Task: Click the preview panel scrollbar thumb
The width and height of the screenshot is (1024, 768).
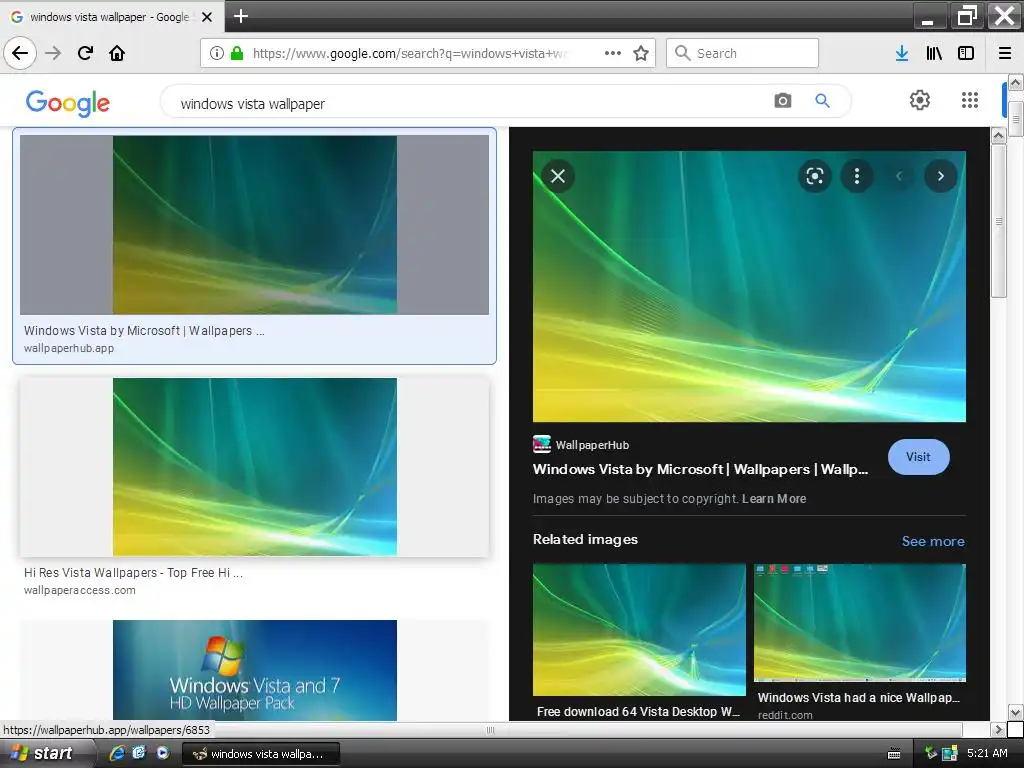Action: [x=999, y=221]
